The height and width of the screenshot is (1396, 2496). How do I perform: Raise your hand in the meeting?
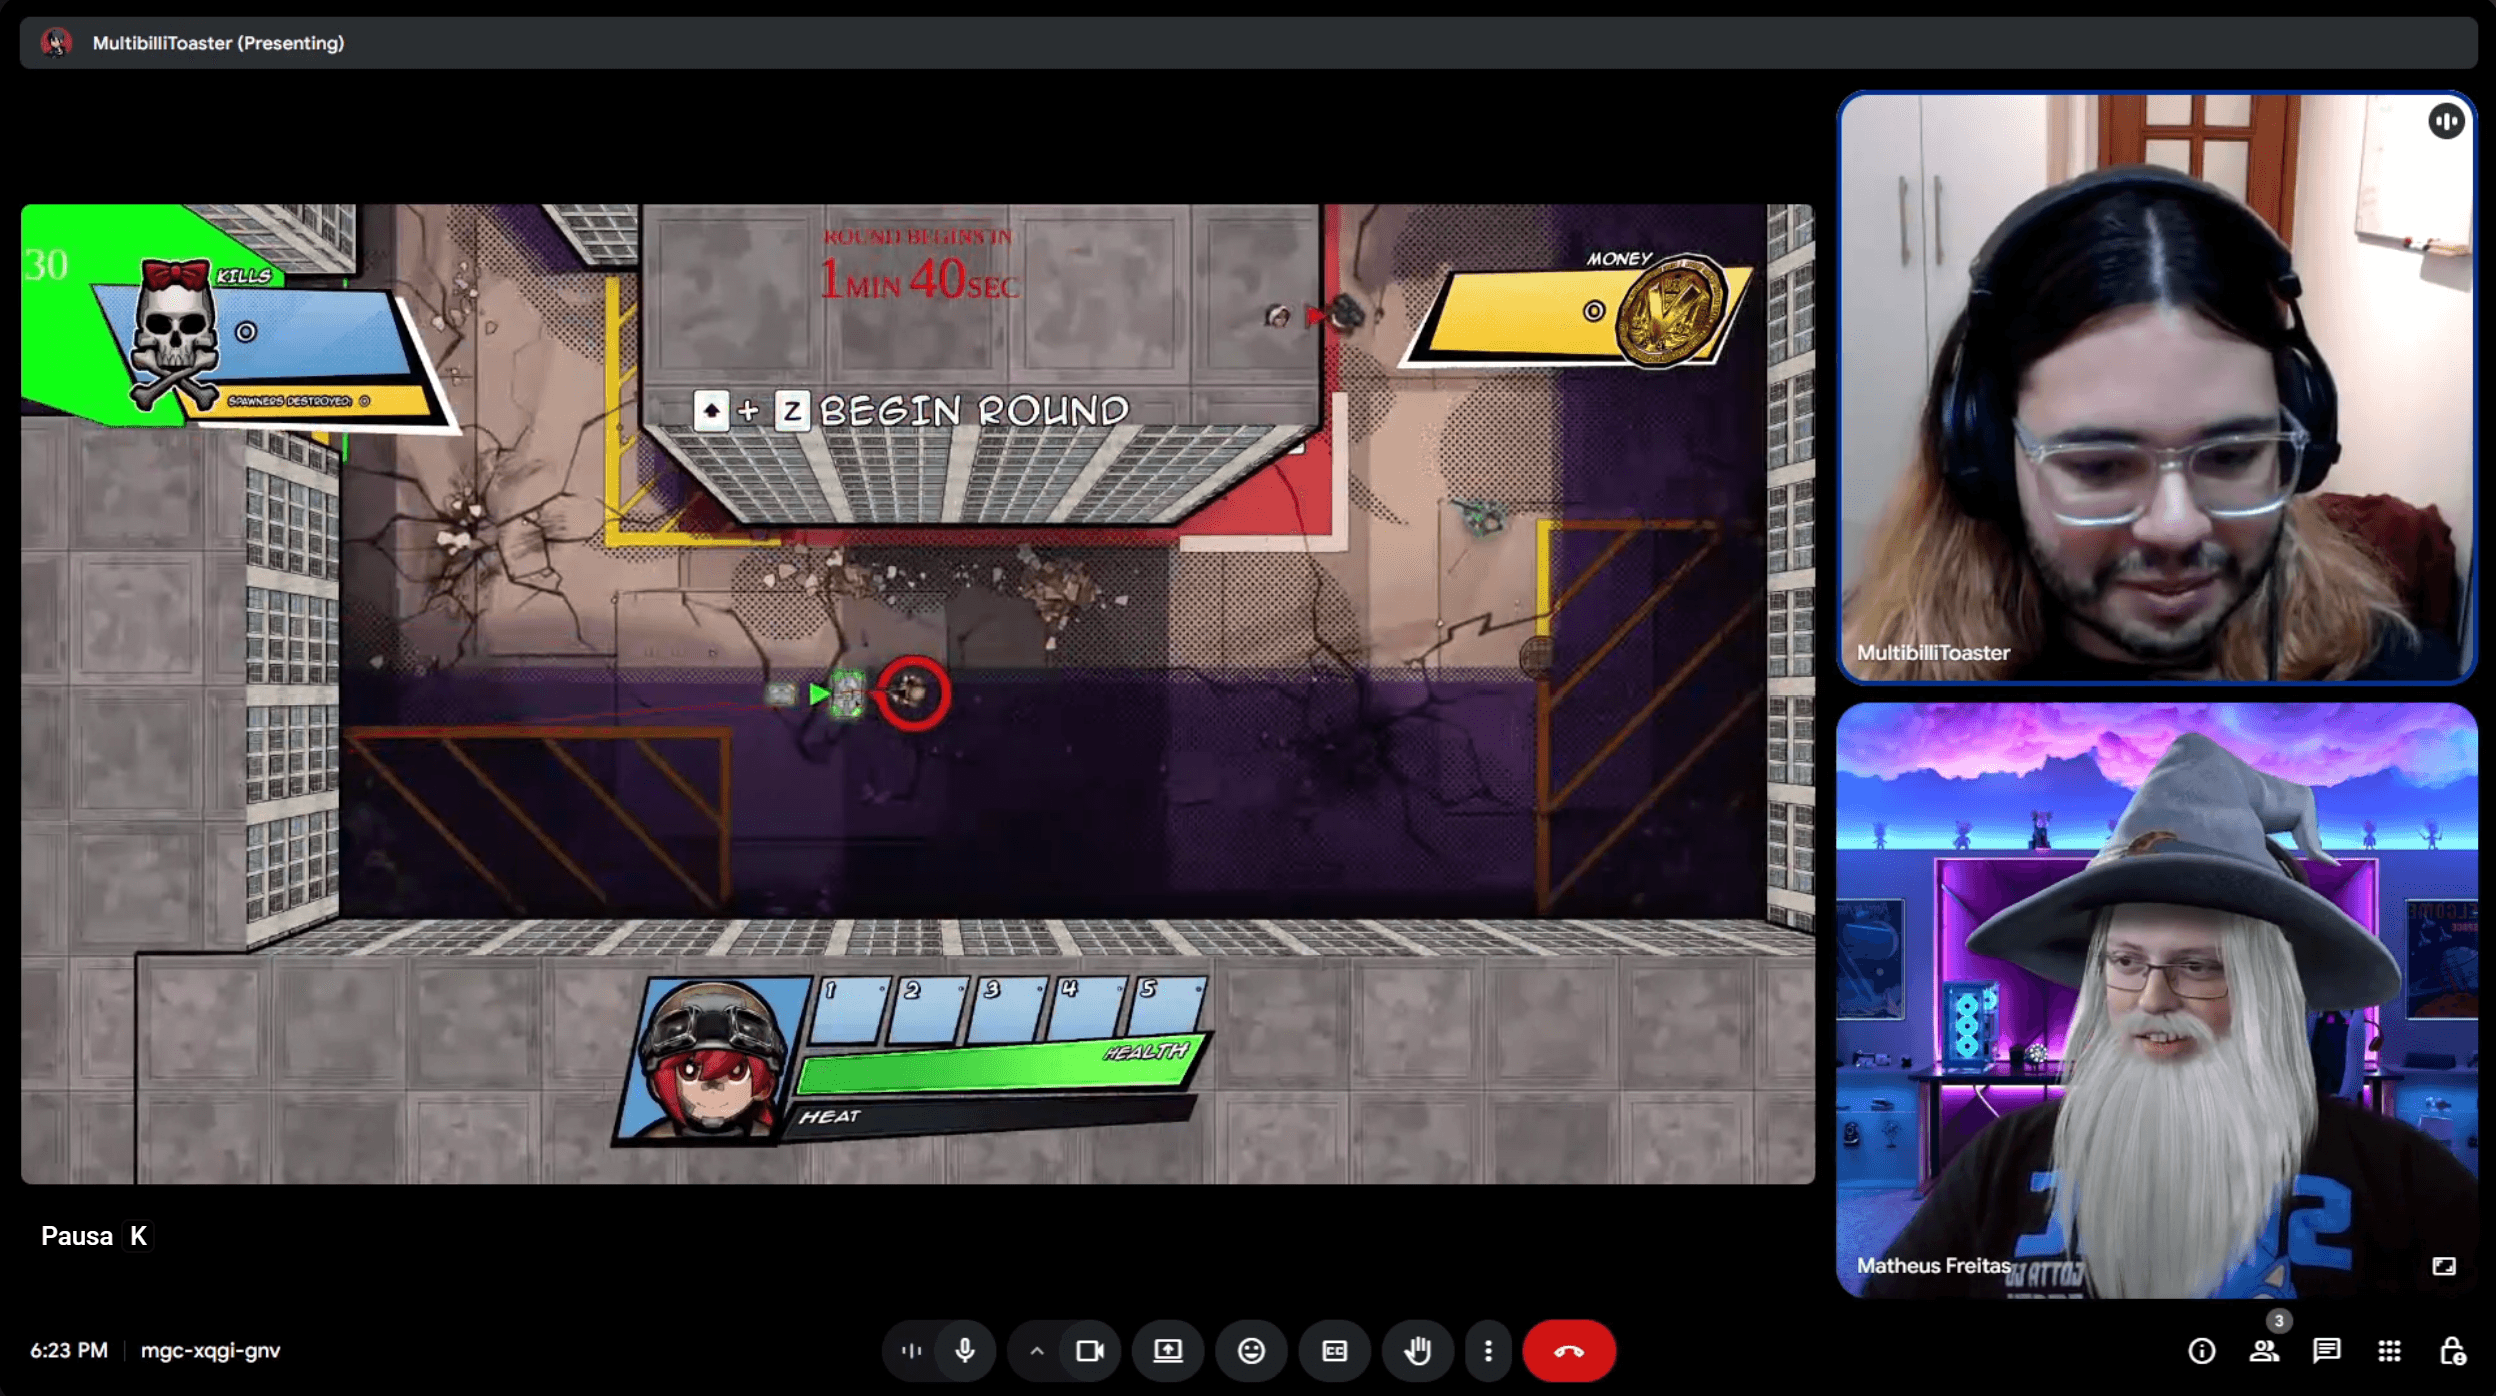click(1417, 1351)
